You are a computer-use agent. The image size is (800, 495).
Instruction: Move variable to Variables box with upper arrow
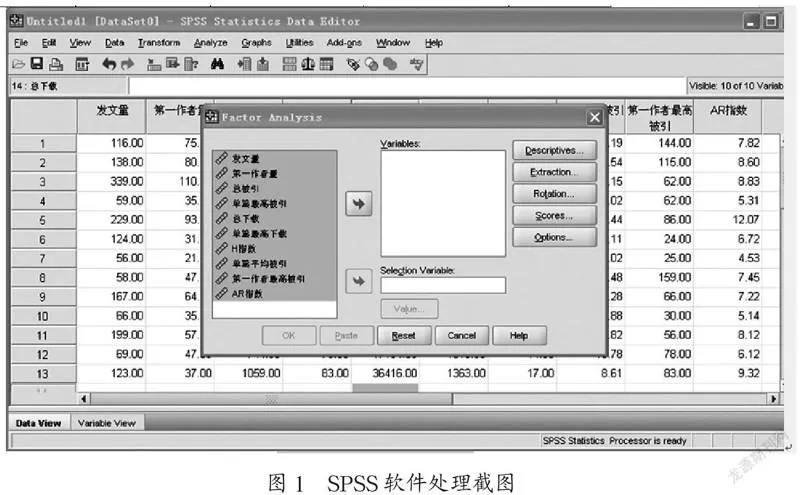(x=359, y=204)
